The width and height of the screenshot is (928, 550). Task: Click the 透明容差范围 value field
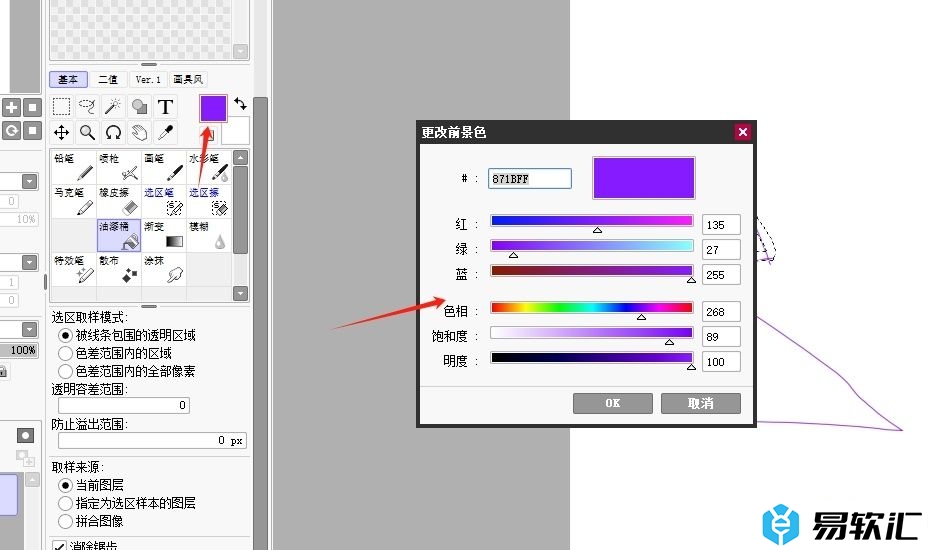point(124,405)
